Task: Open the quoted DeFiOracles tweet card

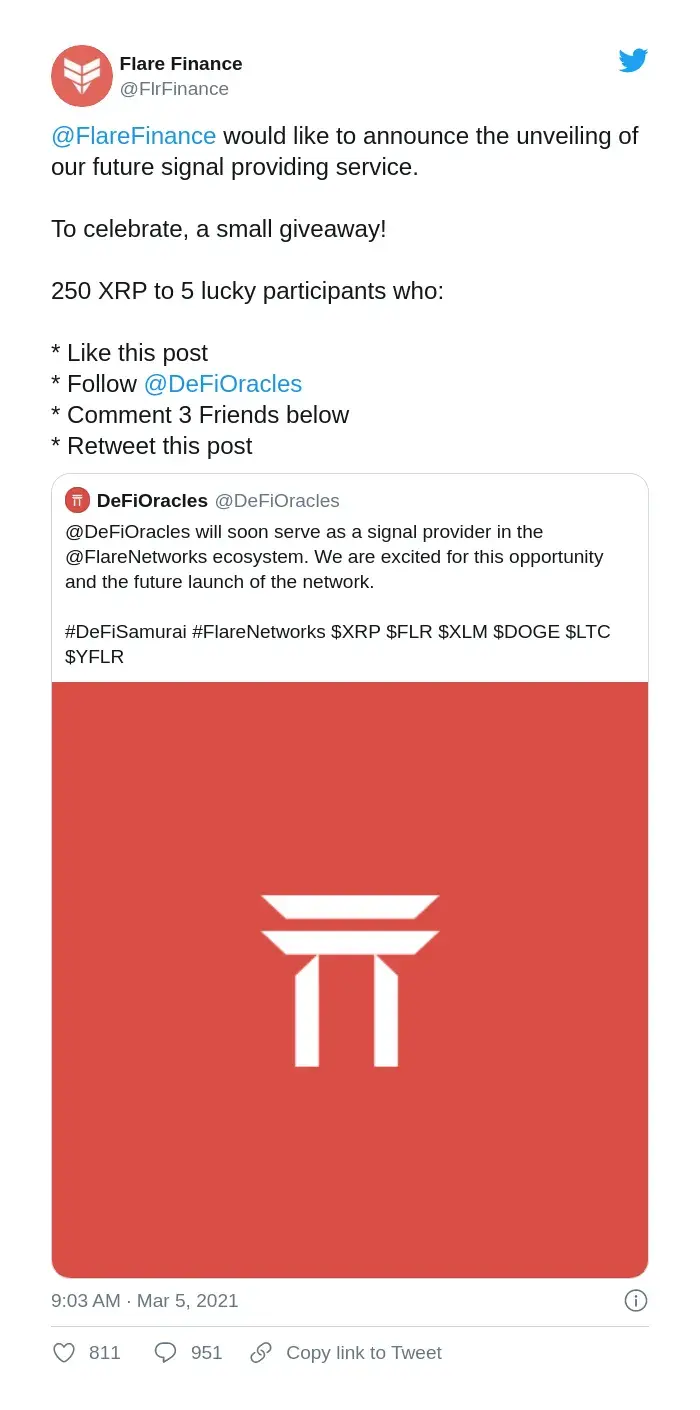Action: point(350,578)
